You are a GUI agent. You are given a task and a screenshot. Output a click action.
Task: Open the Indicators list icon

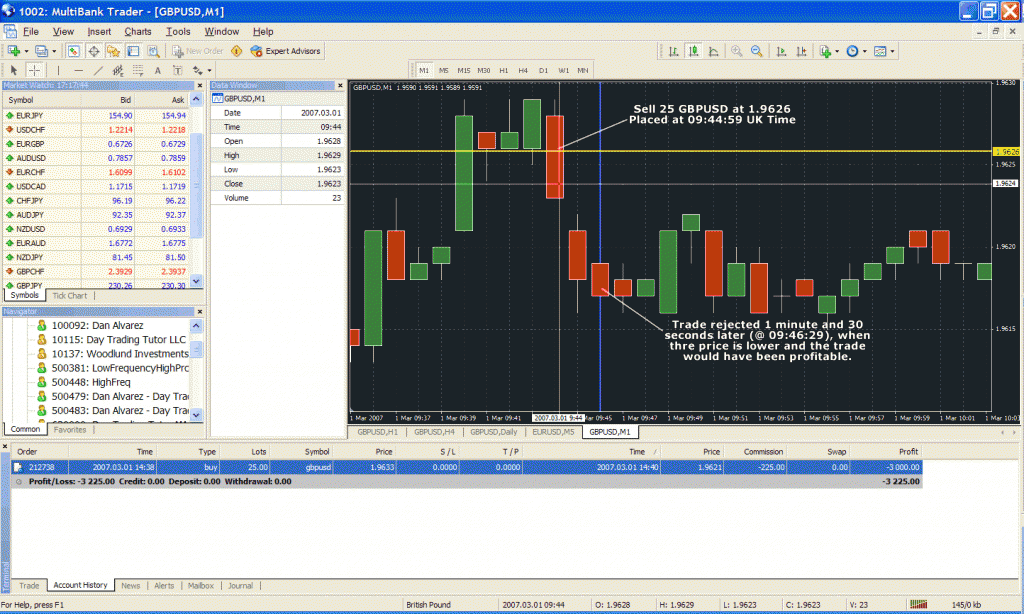[x=825, y=51]
